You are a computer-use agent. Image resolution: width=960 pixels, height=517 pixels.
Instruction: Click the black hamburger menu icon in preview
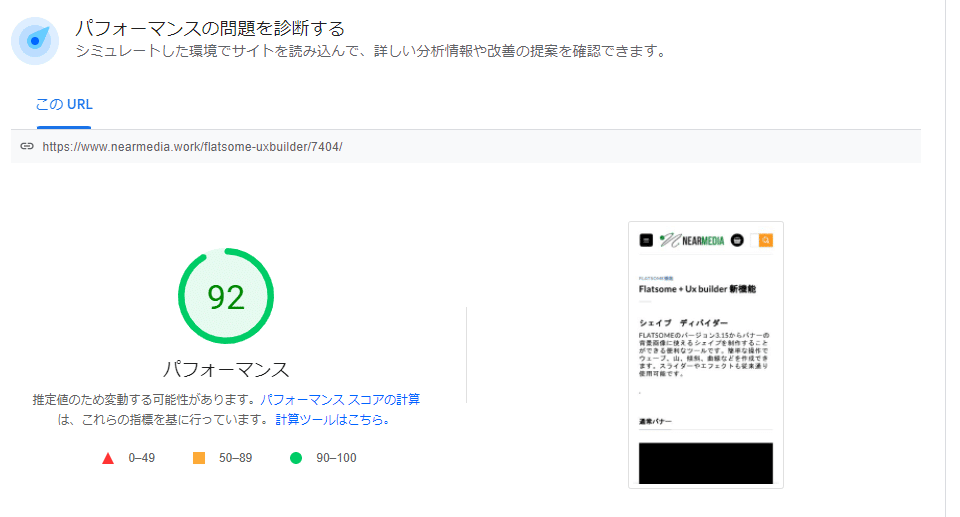point(646,240)
